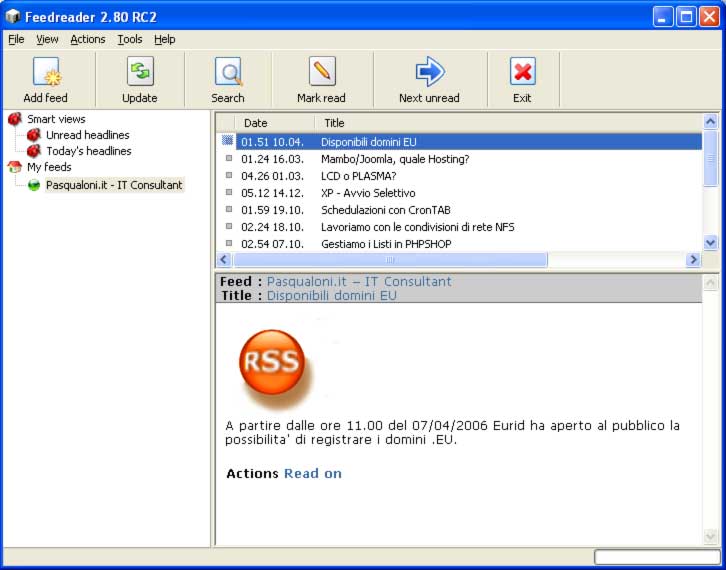
Task: Follow the Read on link
Action: [313, 474]
